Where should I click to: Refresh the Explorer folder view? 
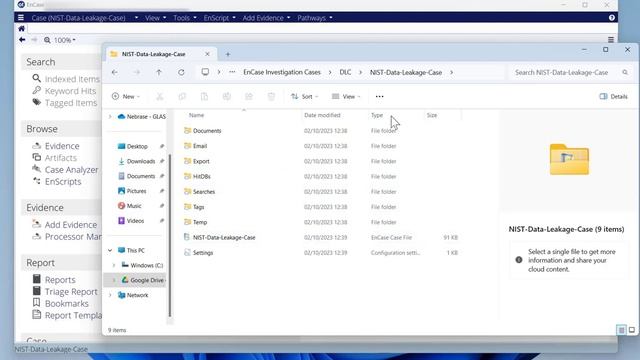(x=181, y=72)
